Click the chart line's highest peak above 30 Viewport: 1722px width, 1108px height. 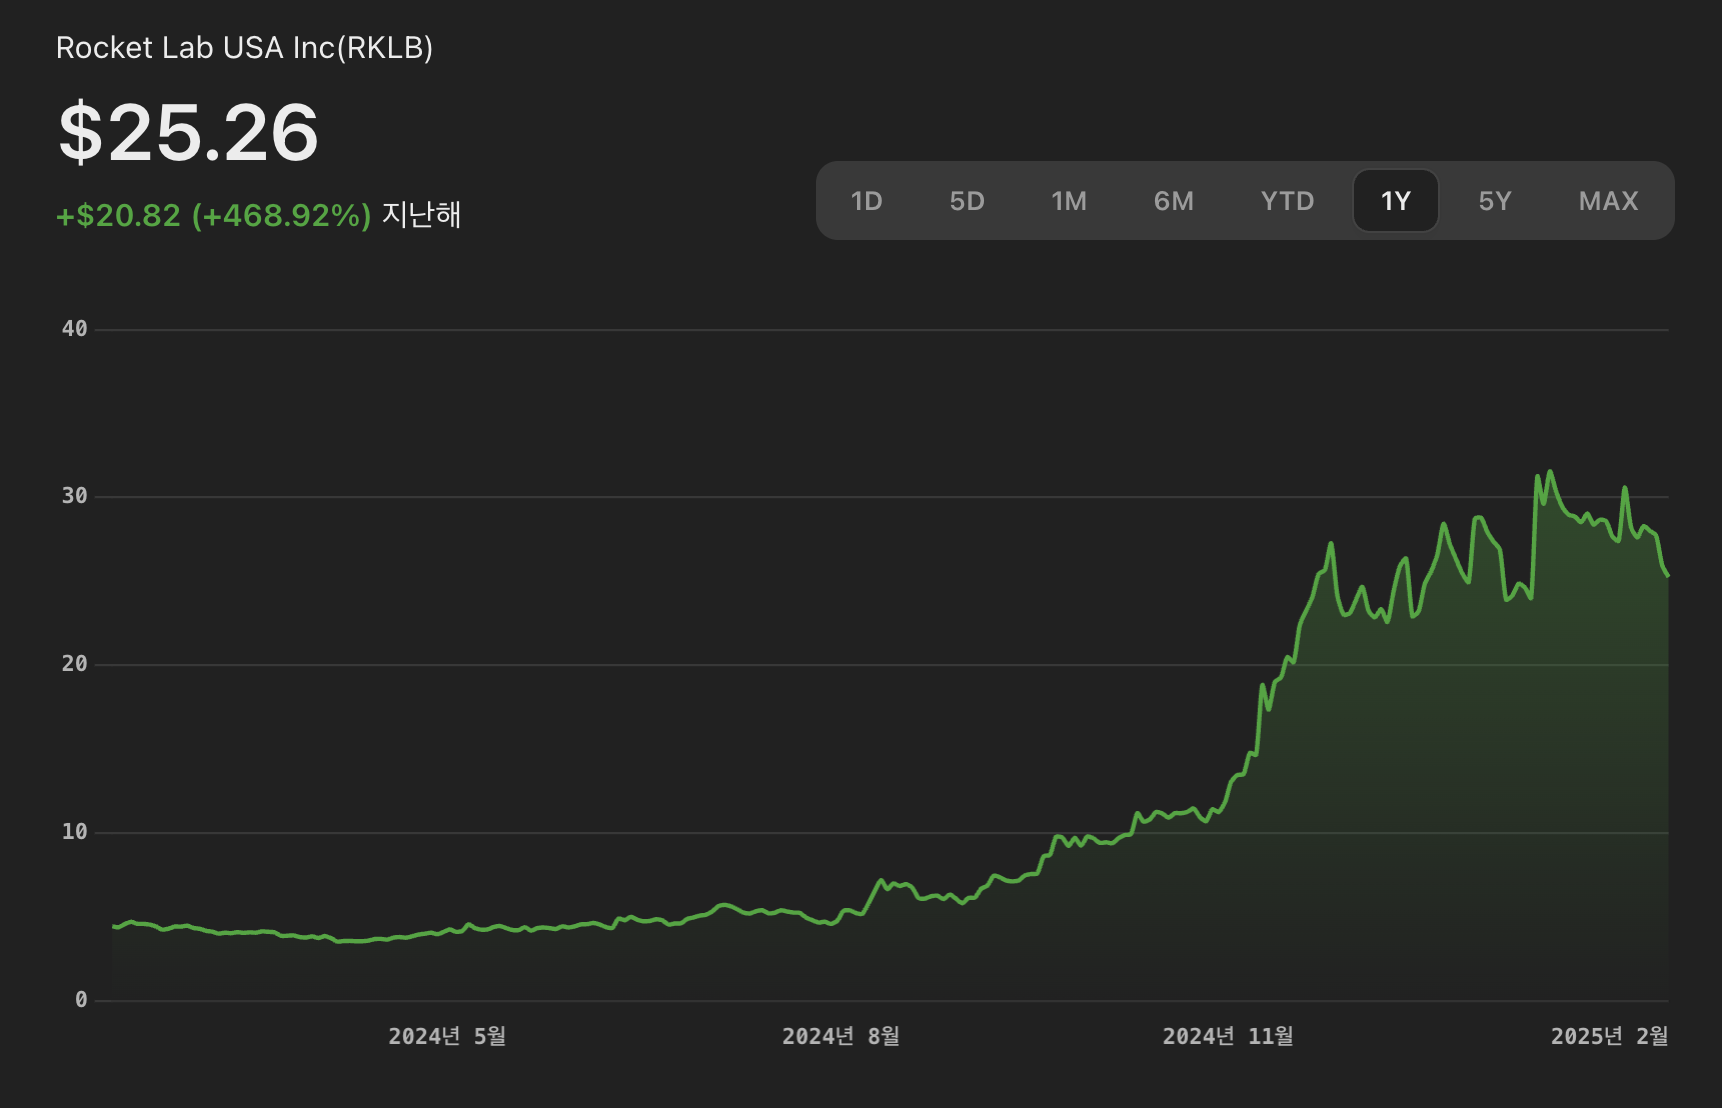[x=1550, y=472]
